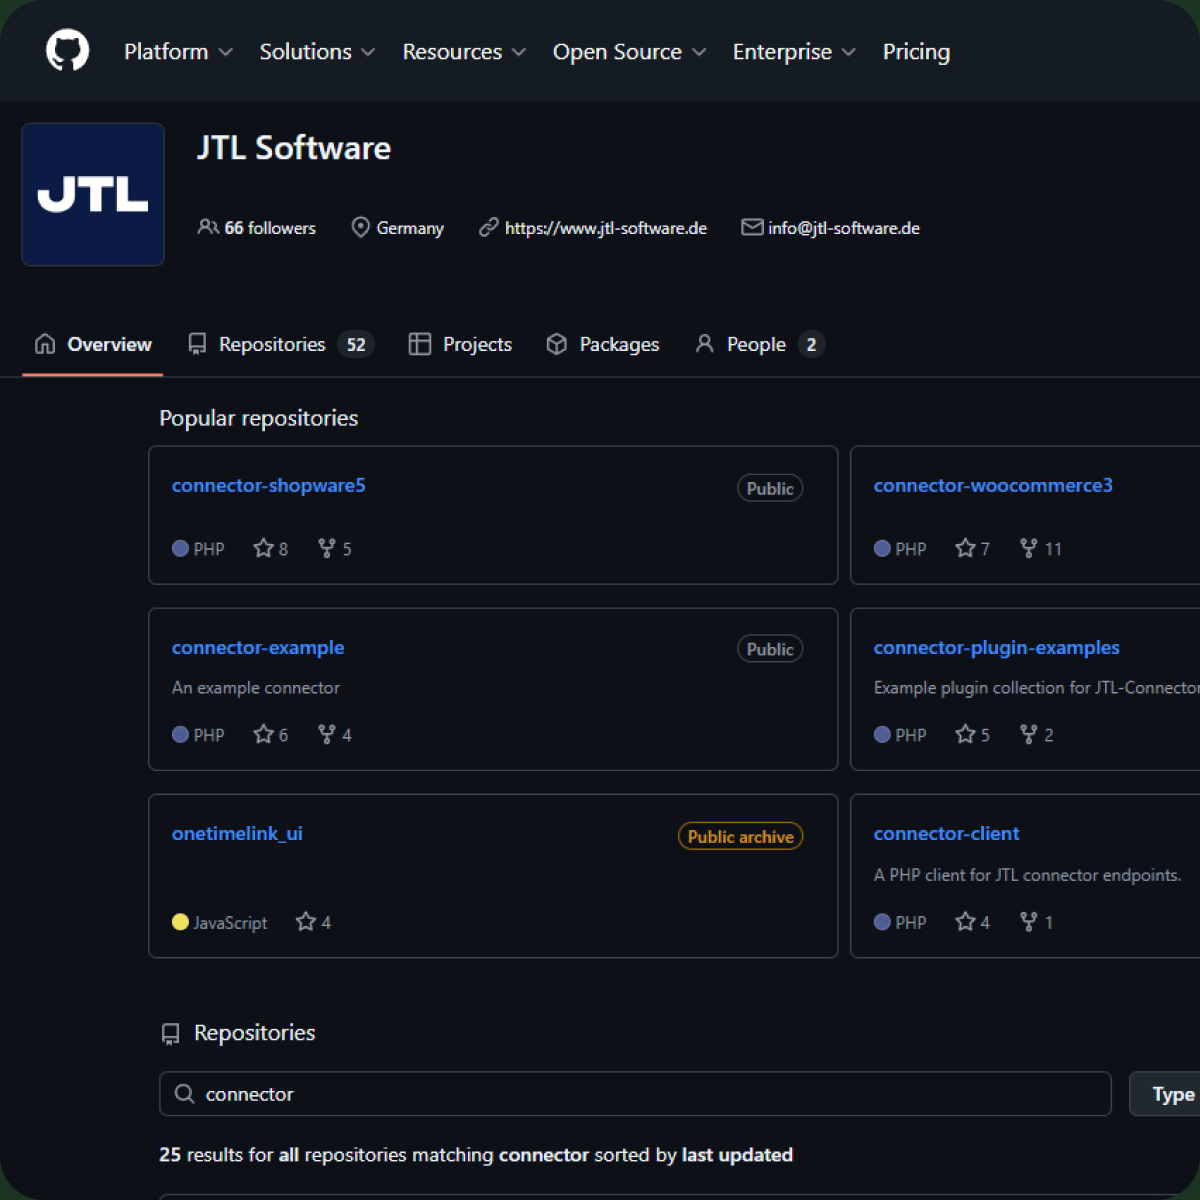View forks of connector-client
Image resolution: width=1200 pixels, height=1200 pixels.
pos(1037,922)
